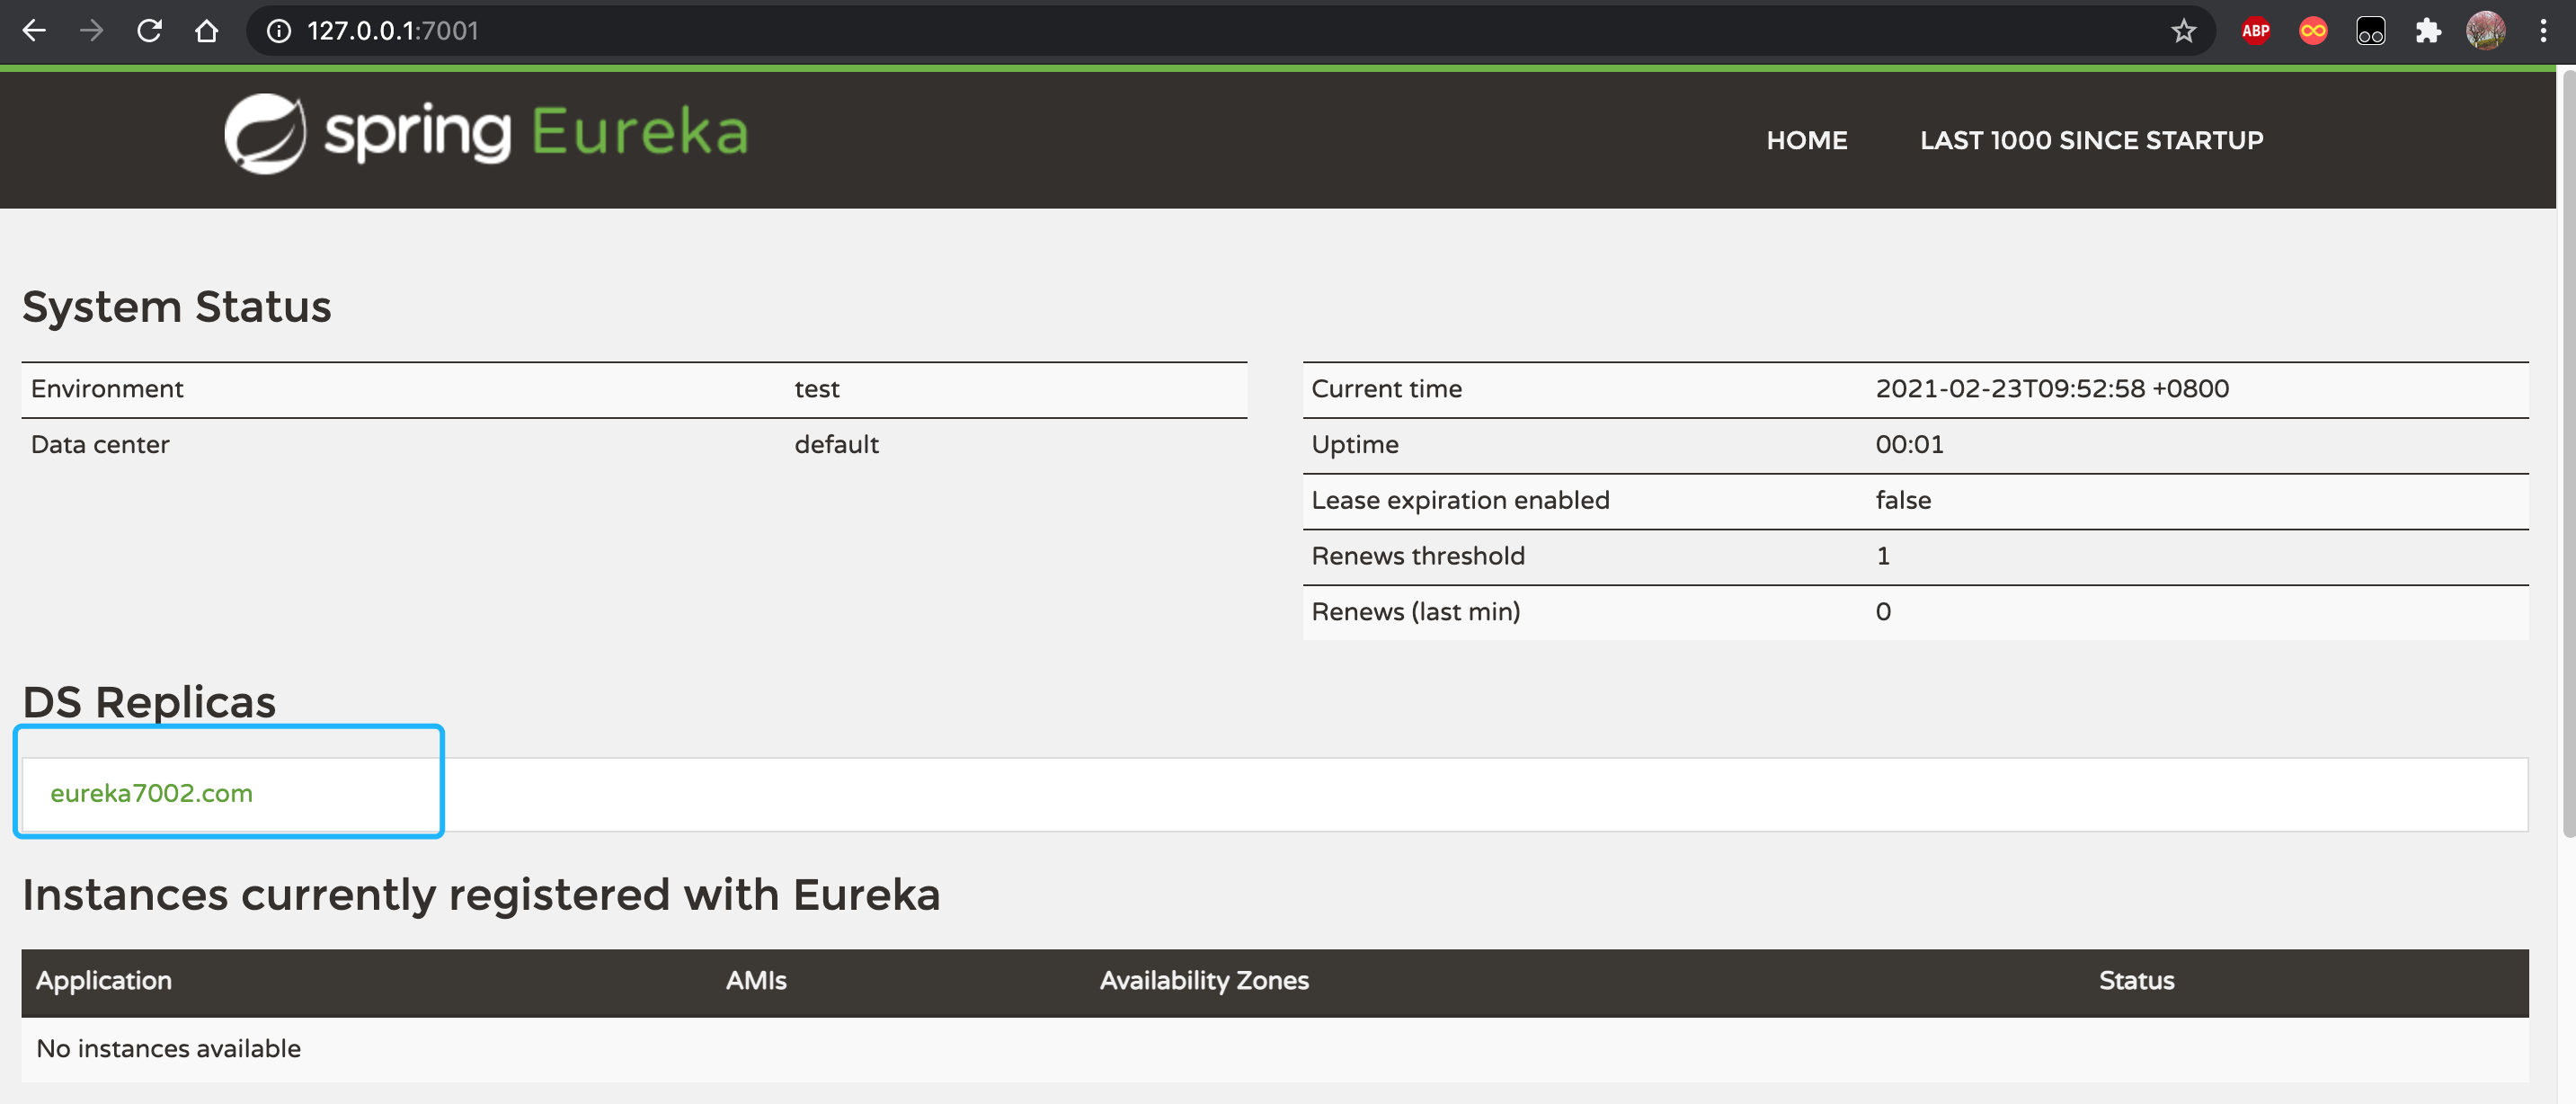Select 'Instances currently registered with Eureka' heading
The image size is (2576, 1104).
coord(481,895)
